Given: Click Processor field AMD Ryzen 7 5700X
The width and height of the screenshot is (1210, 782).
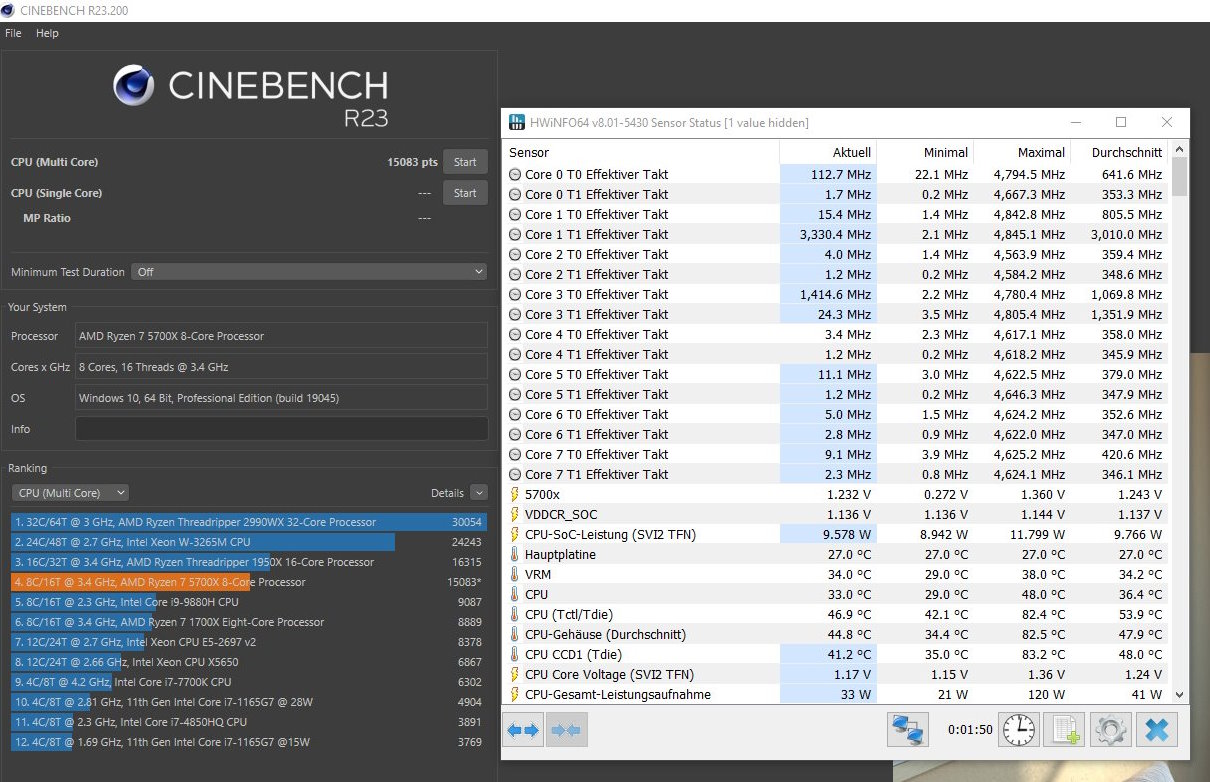Looking at the screenshot, I should [x=281, y=336].
